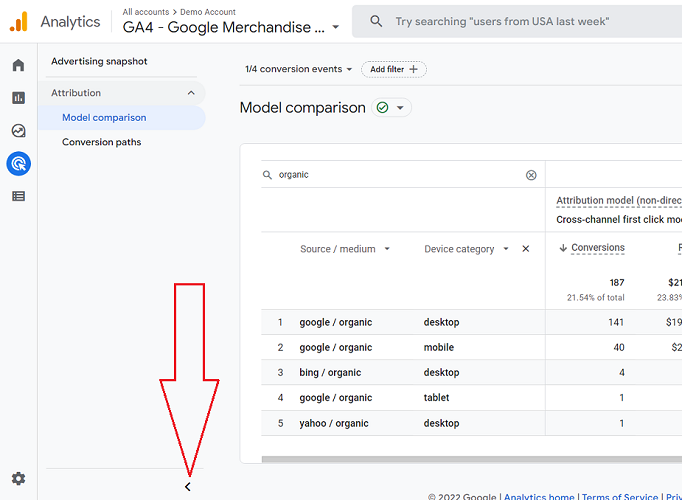The height and width of the screenshot is (500, 682).
Task: Select the yahoo / organic row
Action: pos(471,423)
